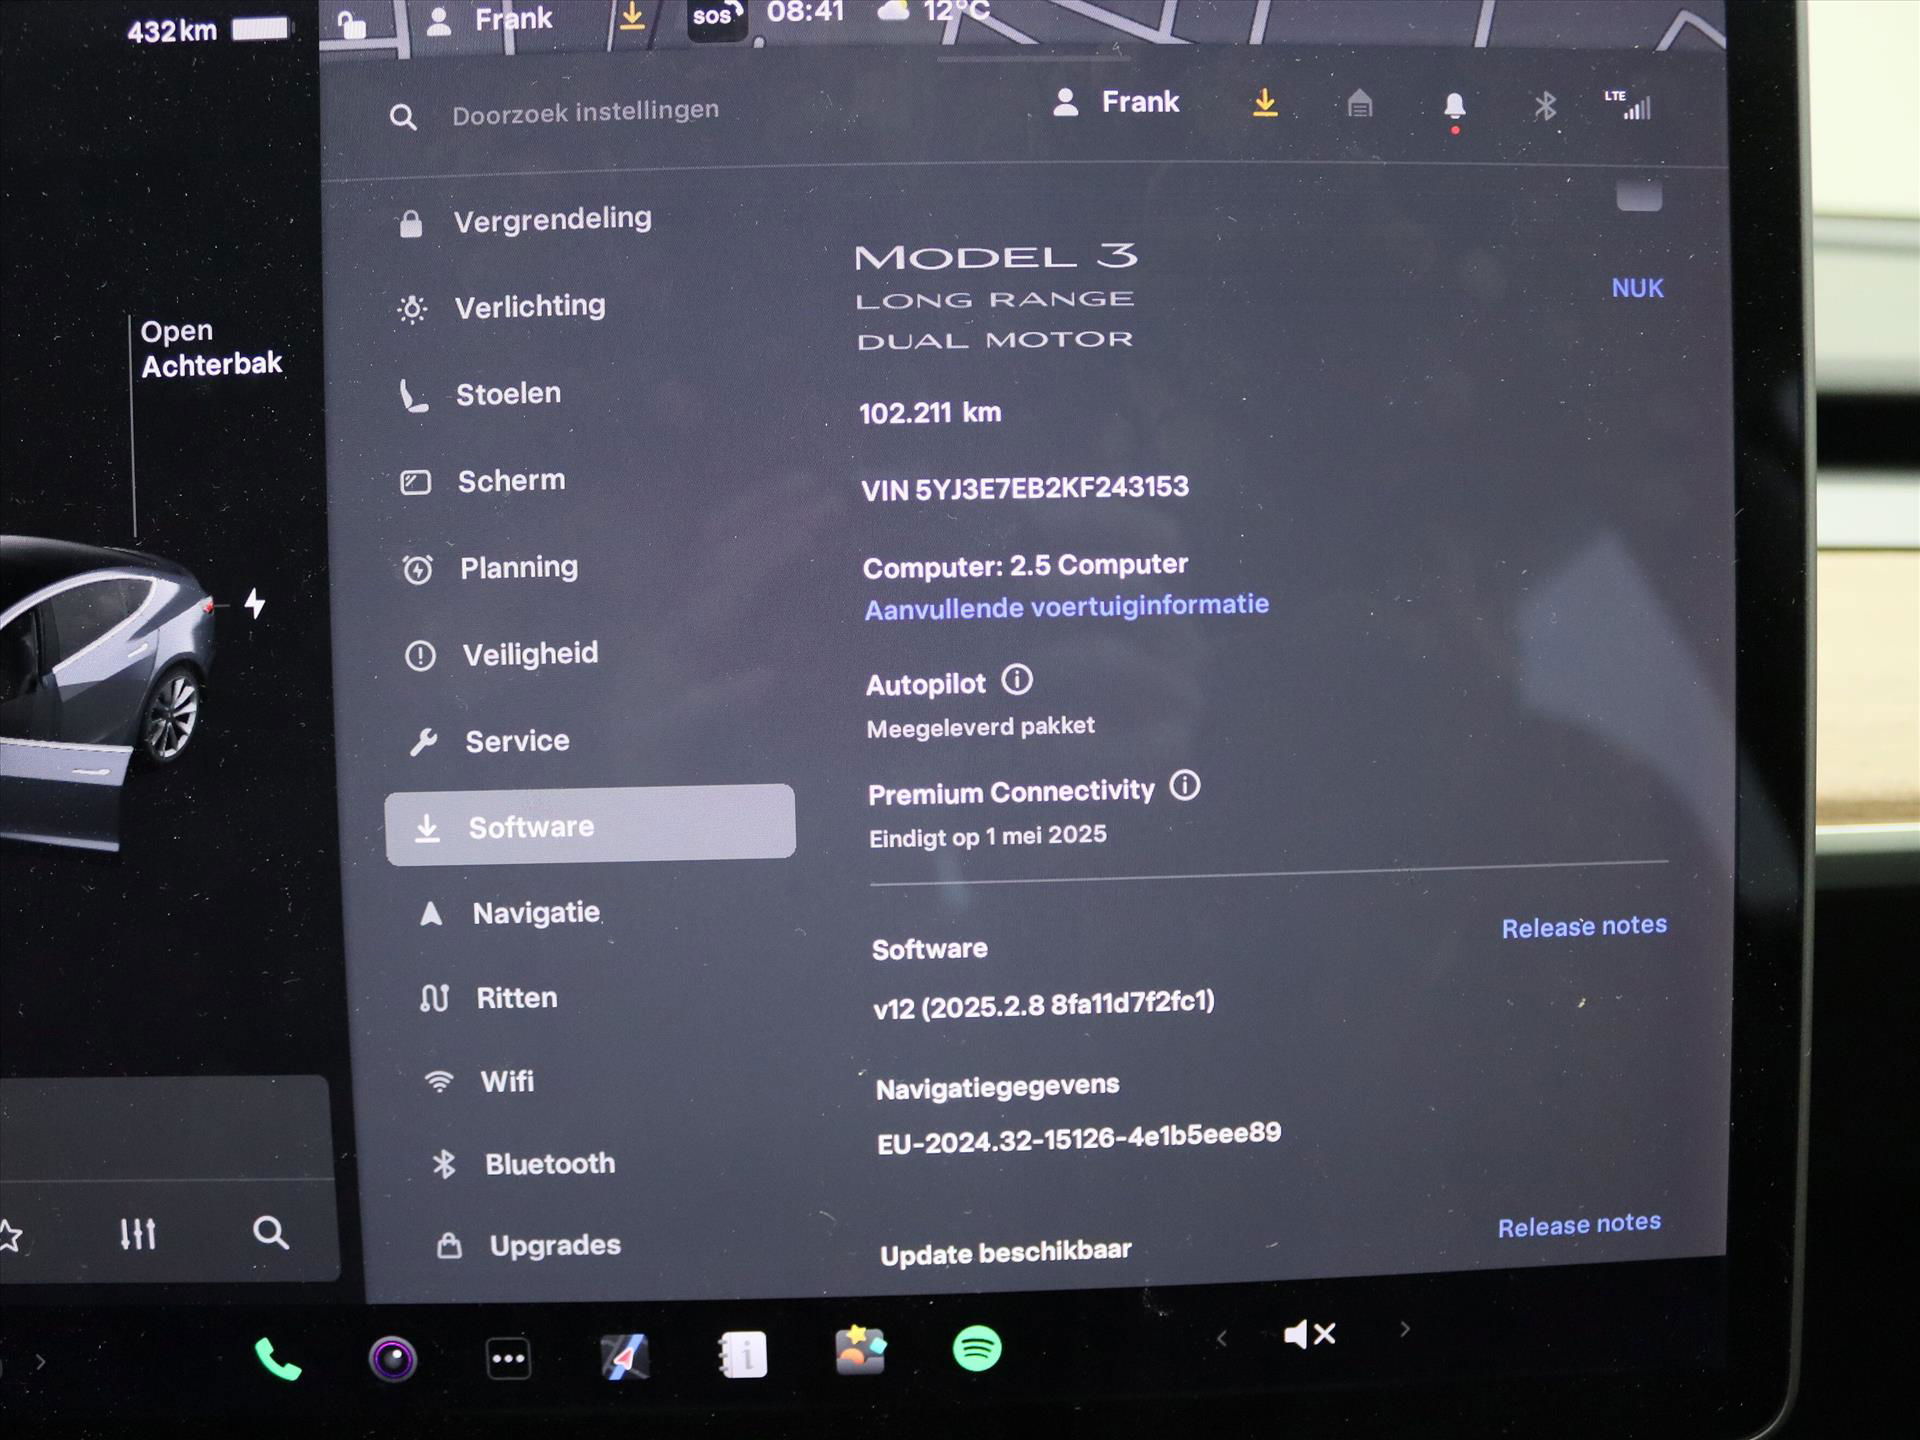Tap the NUK vehicle name link
The width and height of the screenshot is (1920, 1440).
tap(1637, 288)
